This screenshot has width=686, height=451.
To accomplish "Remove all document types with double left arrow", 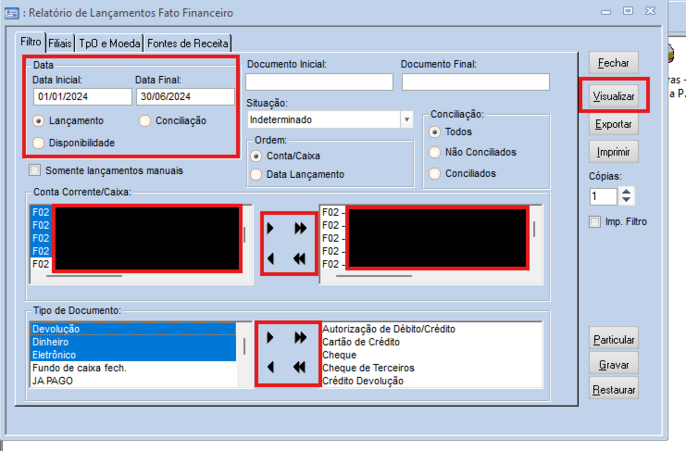I will [x=300, y=368].
